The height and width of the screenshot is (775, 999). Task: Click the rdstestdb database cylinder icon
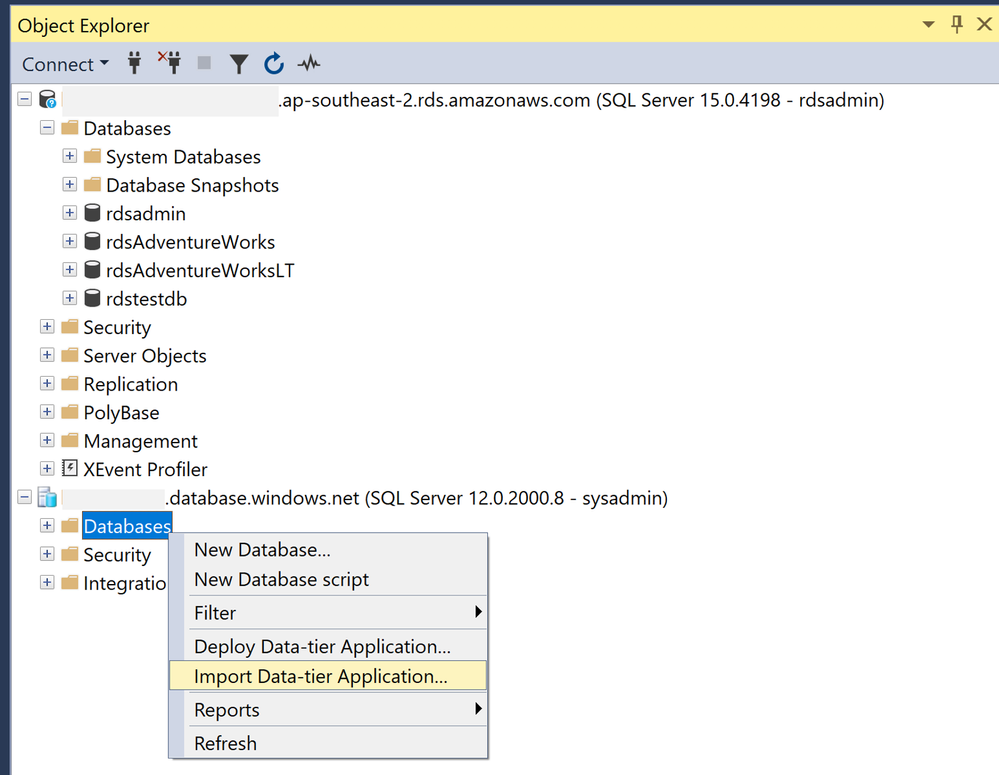[x=92, y=298]
